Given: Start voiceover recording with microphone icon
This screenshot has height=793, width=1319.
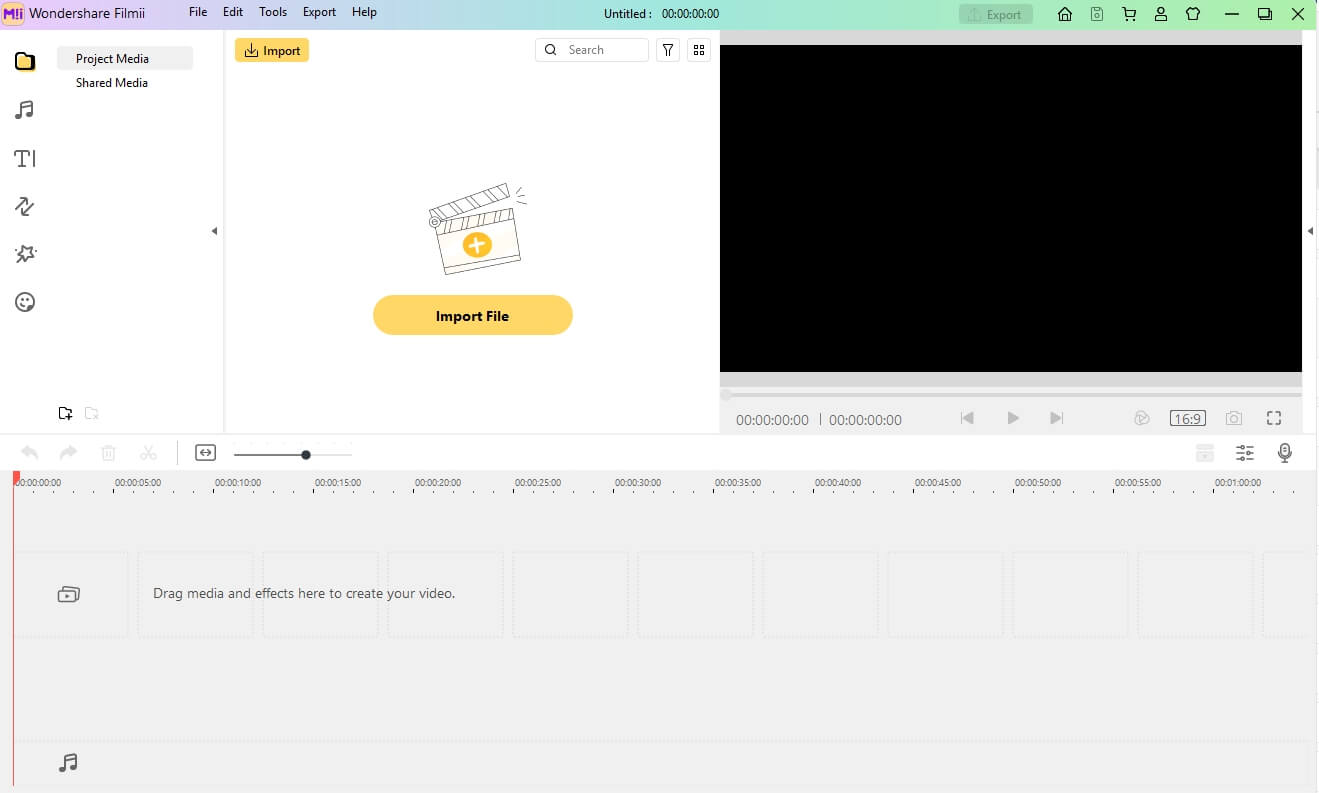Looking at the screenshot, I should [x=1285, y=453].
